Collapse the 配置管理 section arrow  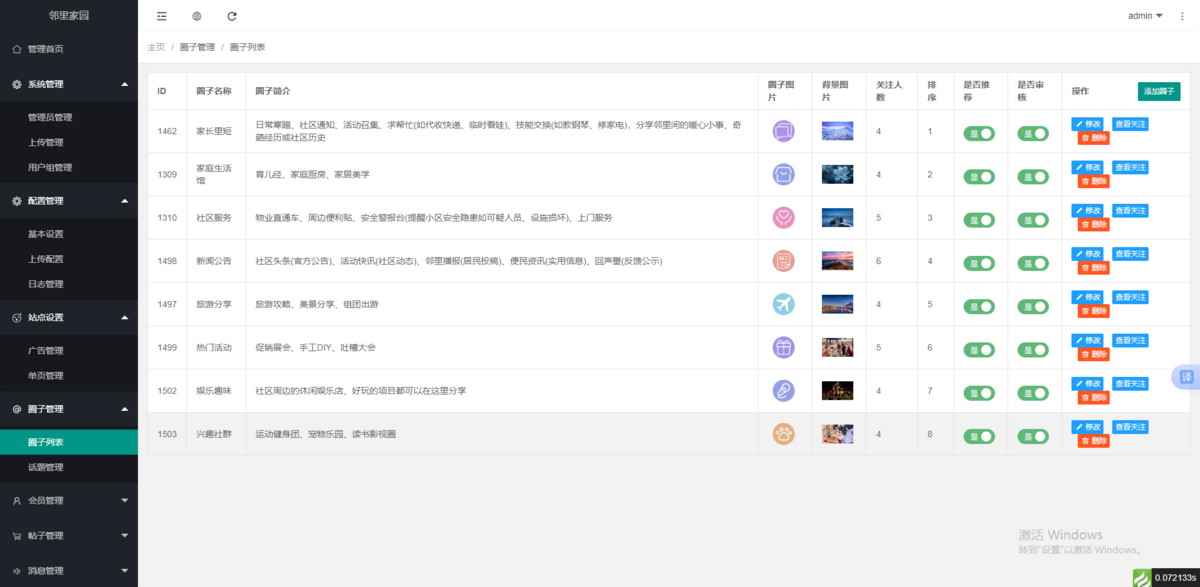tap(124, 201)
